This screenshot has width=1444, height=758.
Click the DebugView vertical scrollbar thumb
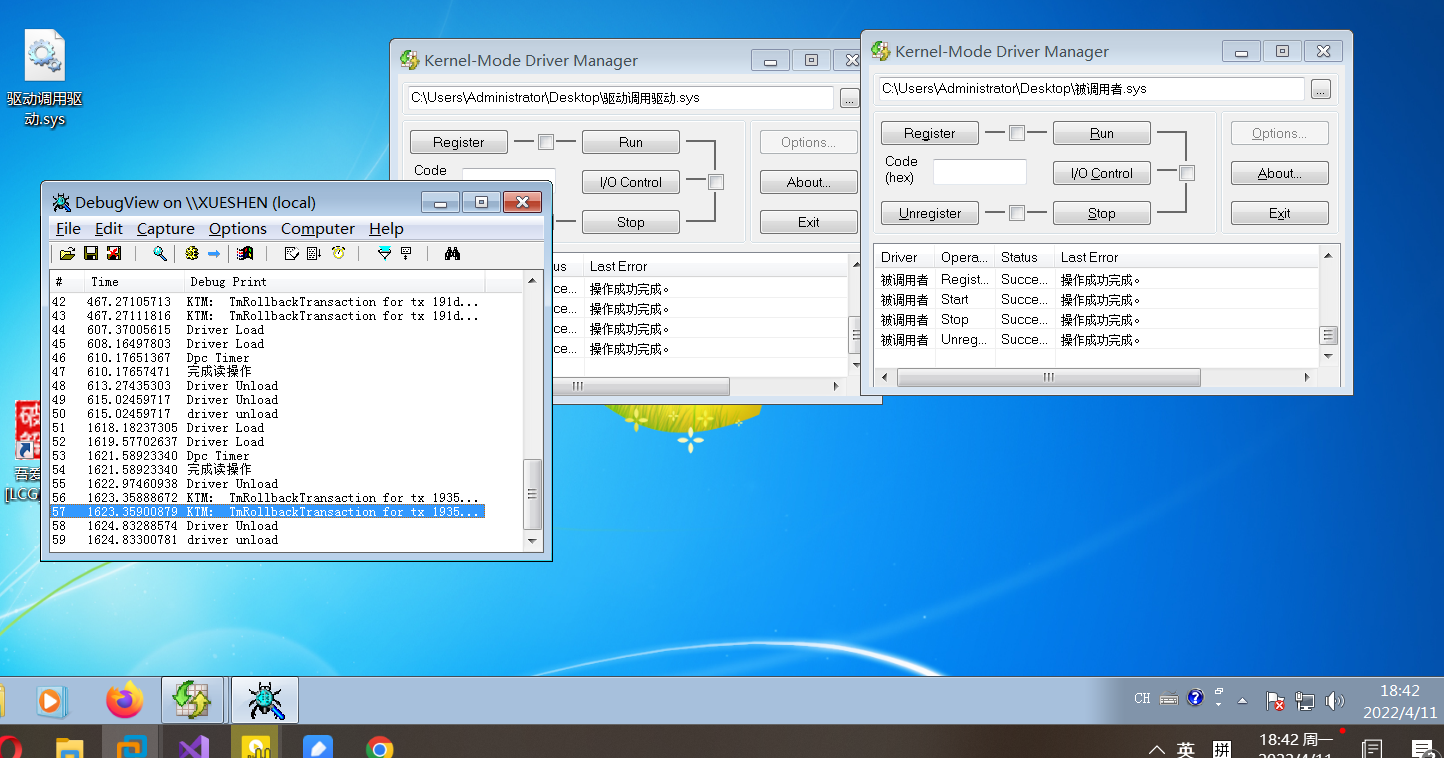click(x=533, y=494)
